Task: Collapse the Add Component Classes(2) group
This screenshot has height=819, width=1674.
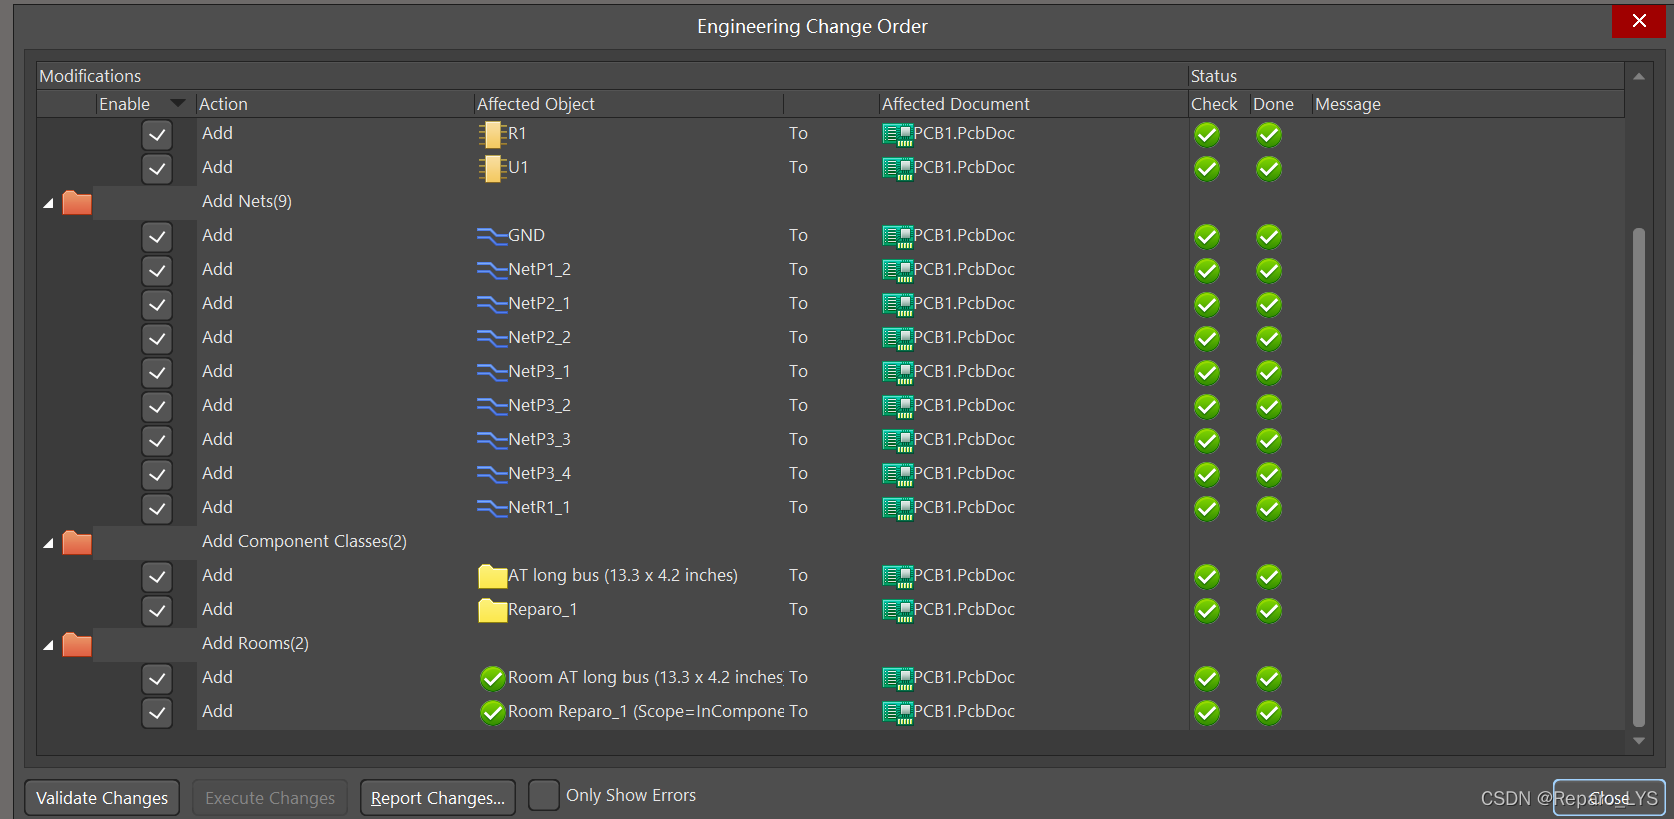Action: [48, 543]
